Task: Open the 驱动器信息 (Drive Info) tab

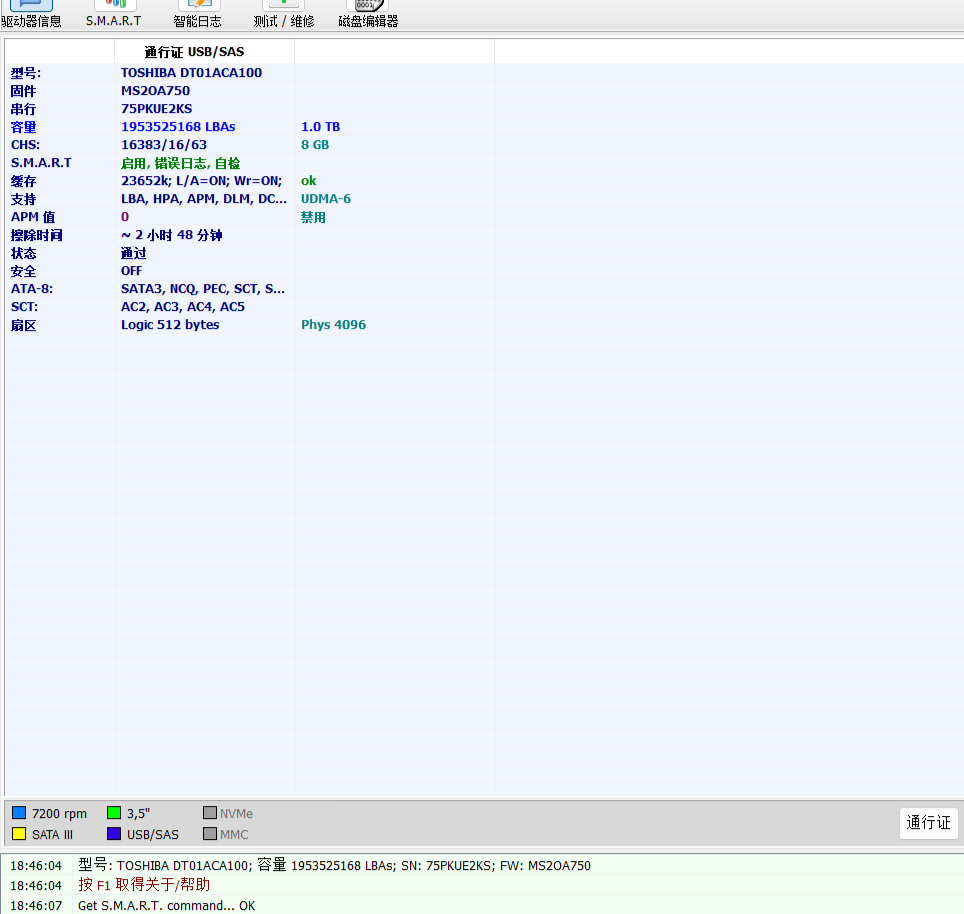Action: point(31,14)
